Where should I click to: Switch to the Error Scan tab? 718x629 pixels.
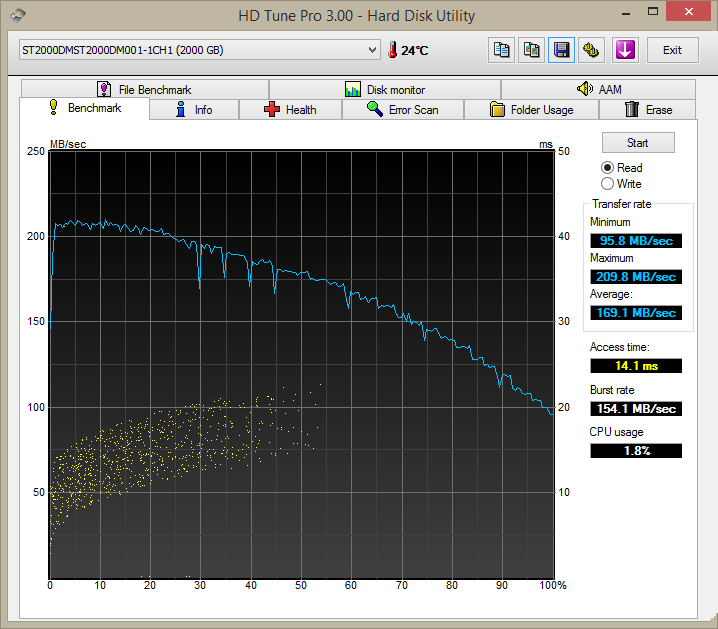click(x=403, y=110)
